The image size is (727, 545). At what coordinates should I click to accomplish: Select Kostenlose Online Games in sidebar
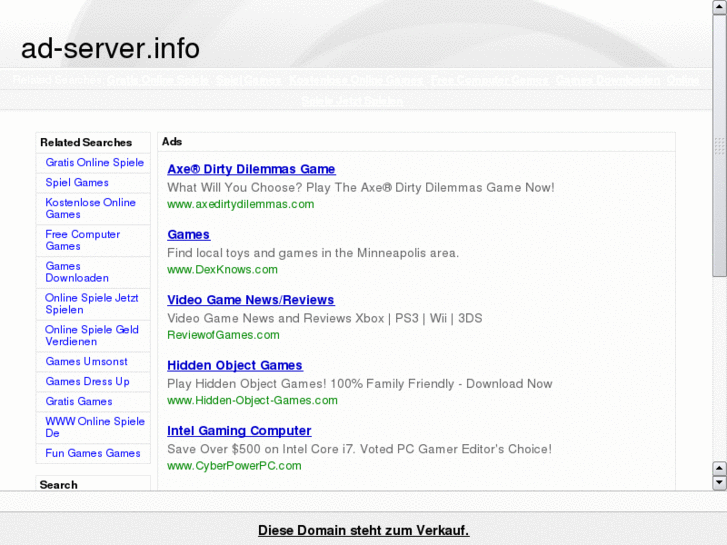[90, 208]
